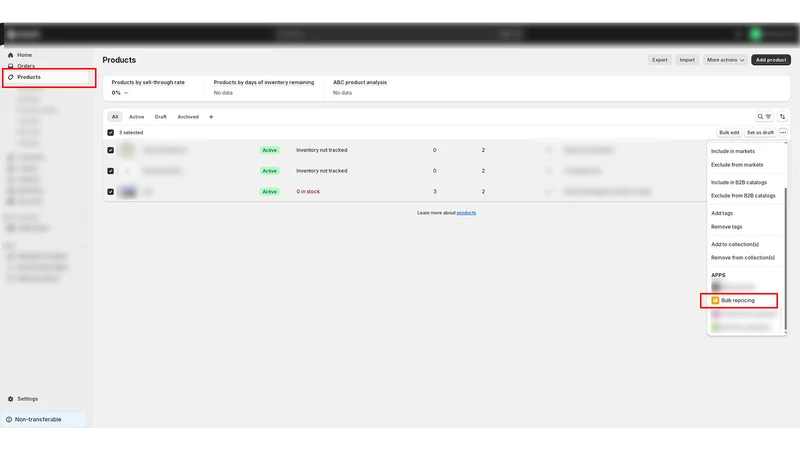Click the Add product button

(x=770, y=60)
